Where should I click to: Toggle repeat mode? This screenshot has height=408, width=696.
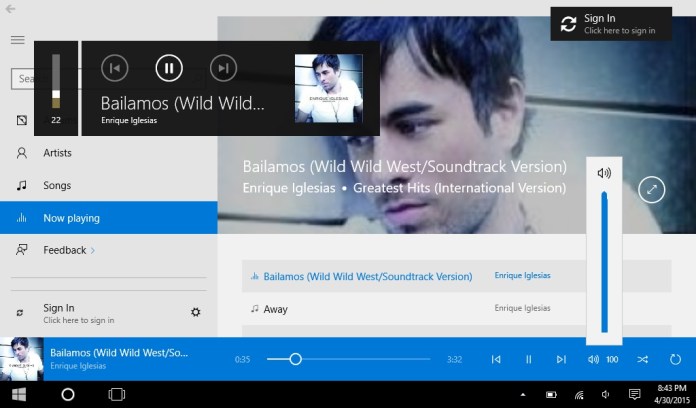tap(675, 359)
